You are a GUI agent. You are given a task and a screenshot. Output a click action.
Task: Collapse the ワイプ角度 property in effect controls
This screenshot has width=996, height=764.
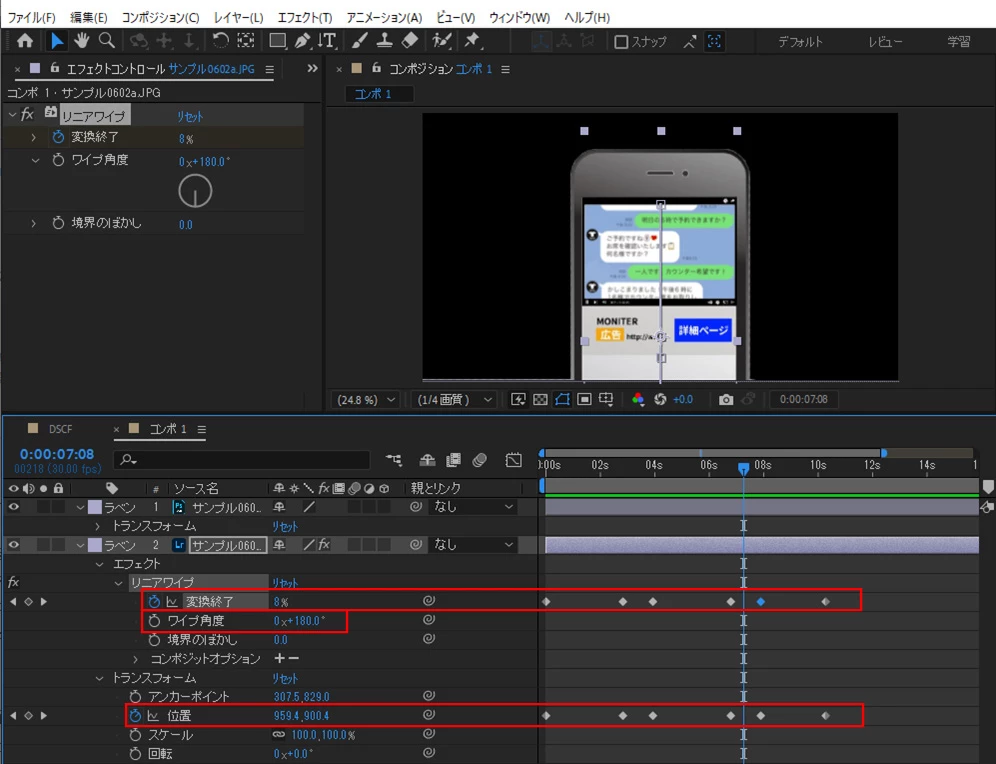coord(36,161)
